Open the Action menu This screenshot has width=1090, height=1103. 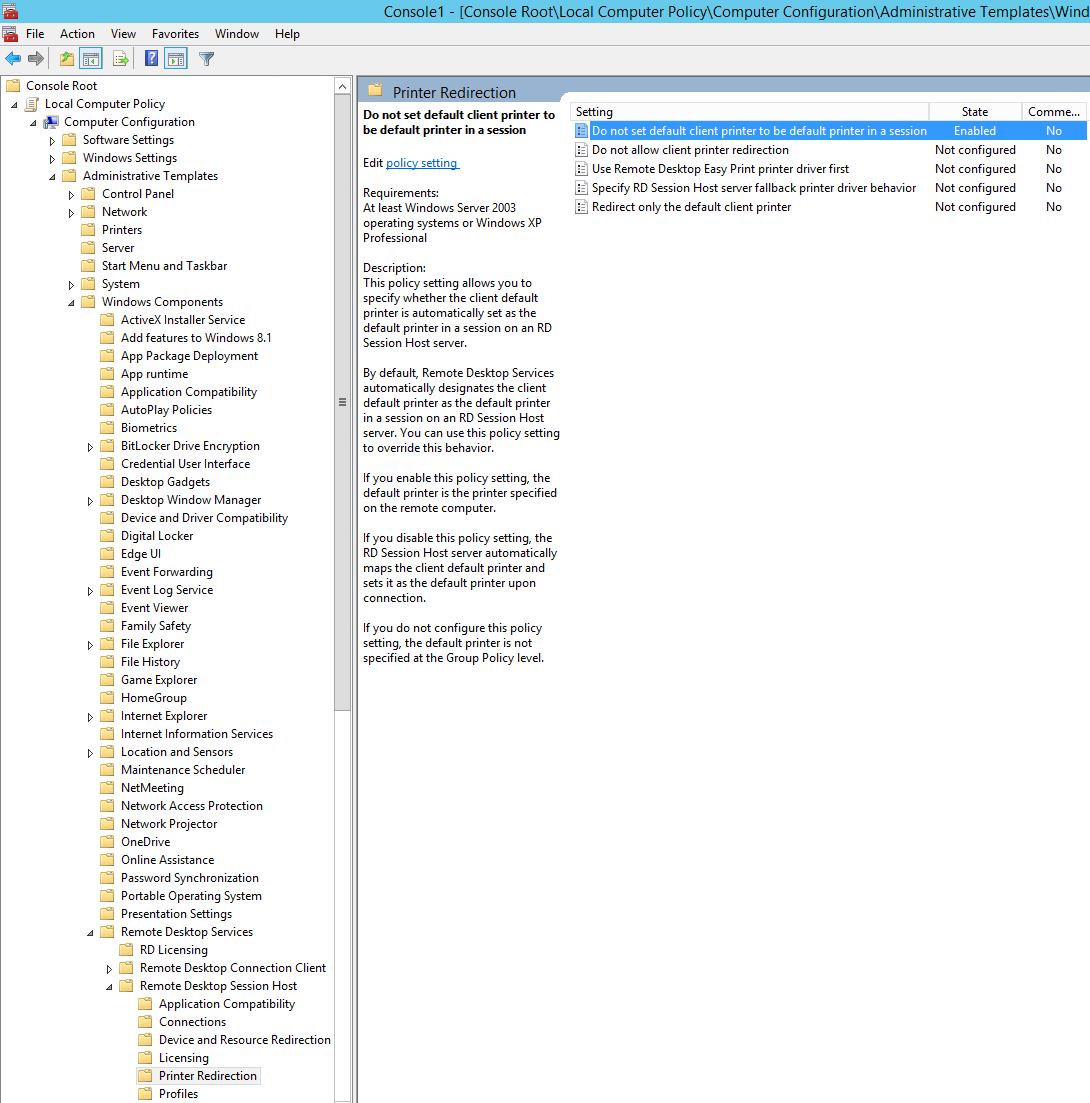point(77,34)
